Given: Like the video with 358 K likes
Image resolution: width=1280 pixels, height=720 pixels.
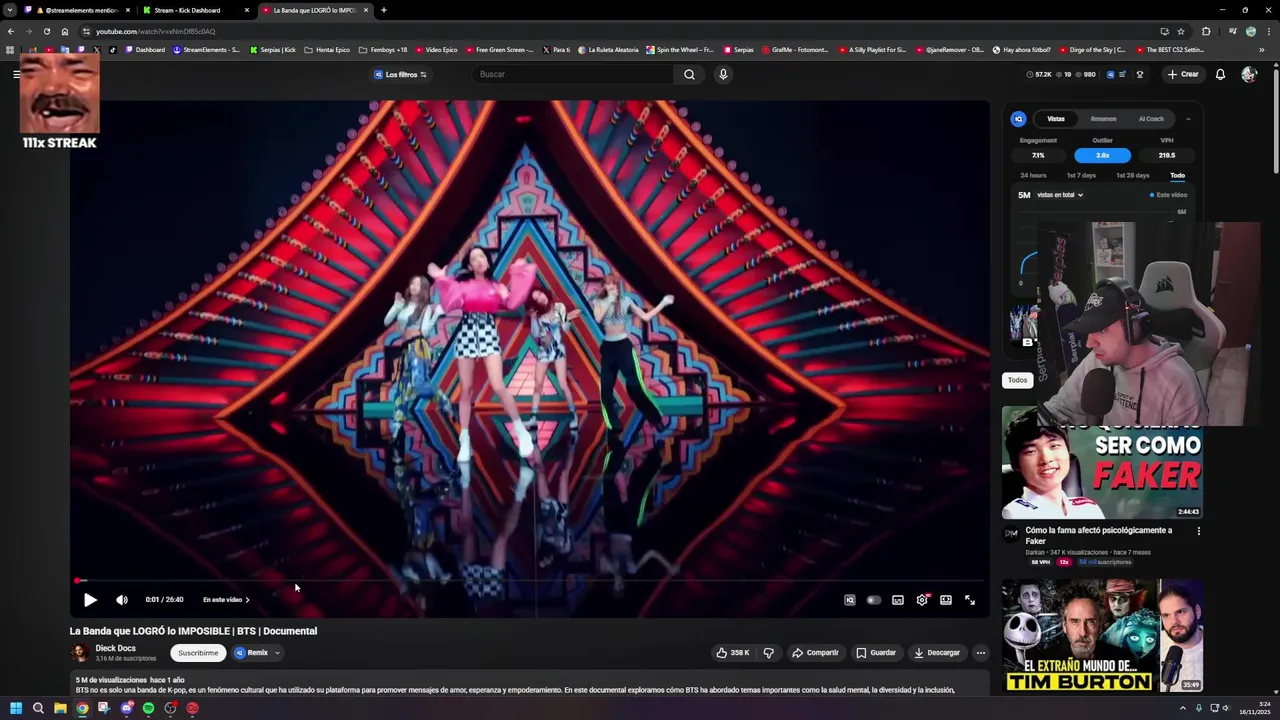Looking at the screenshot, I should (732, 653).
